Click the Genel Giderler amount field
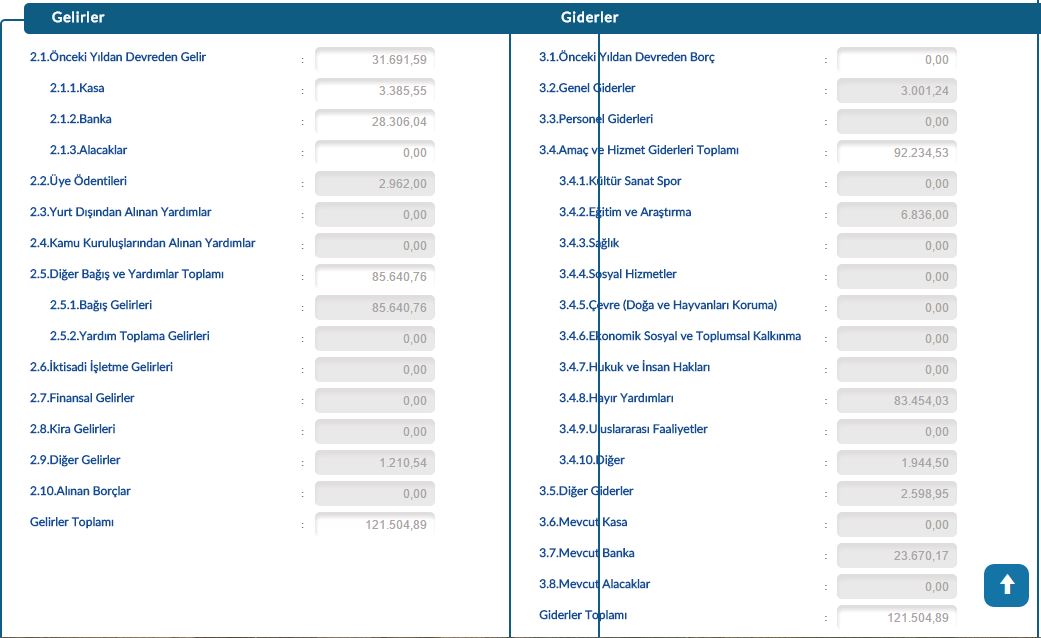1041x638 pixels. click(896, 90)
